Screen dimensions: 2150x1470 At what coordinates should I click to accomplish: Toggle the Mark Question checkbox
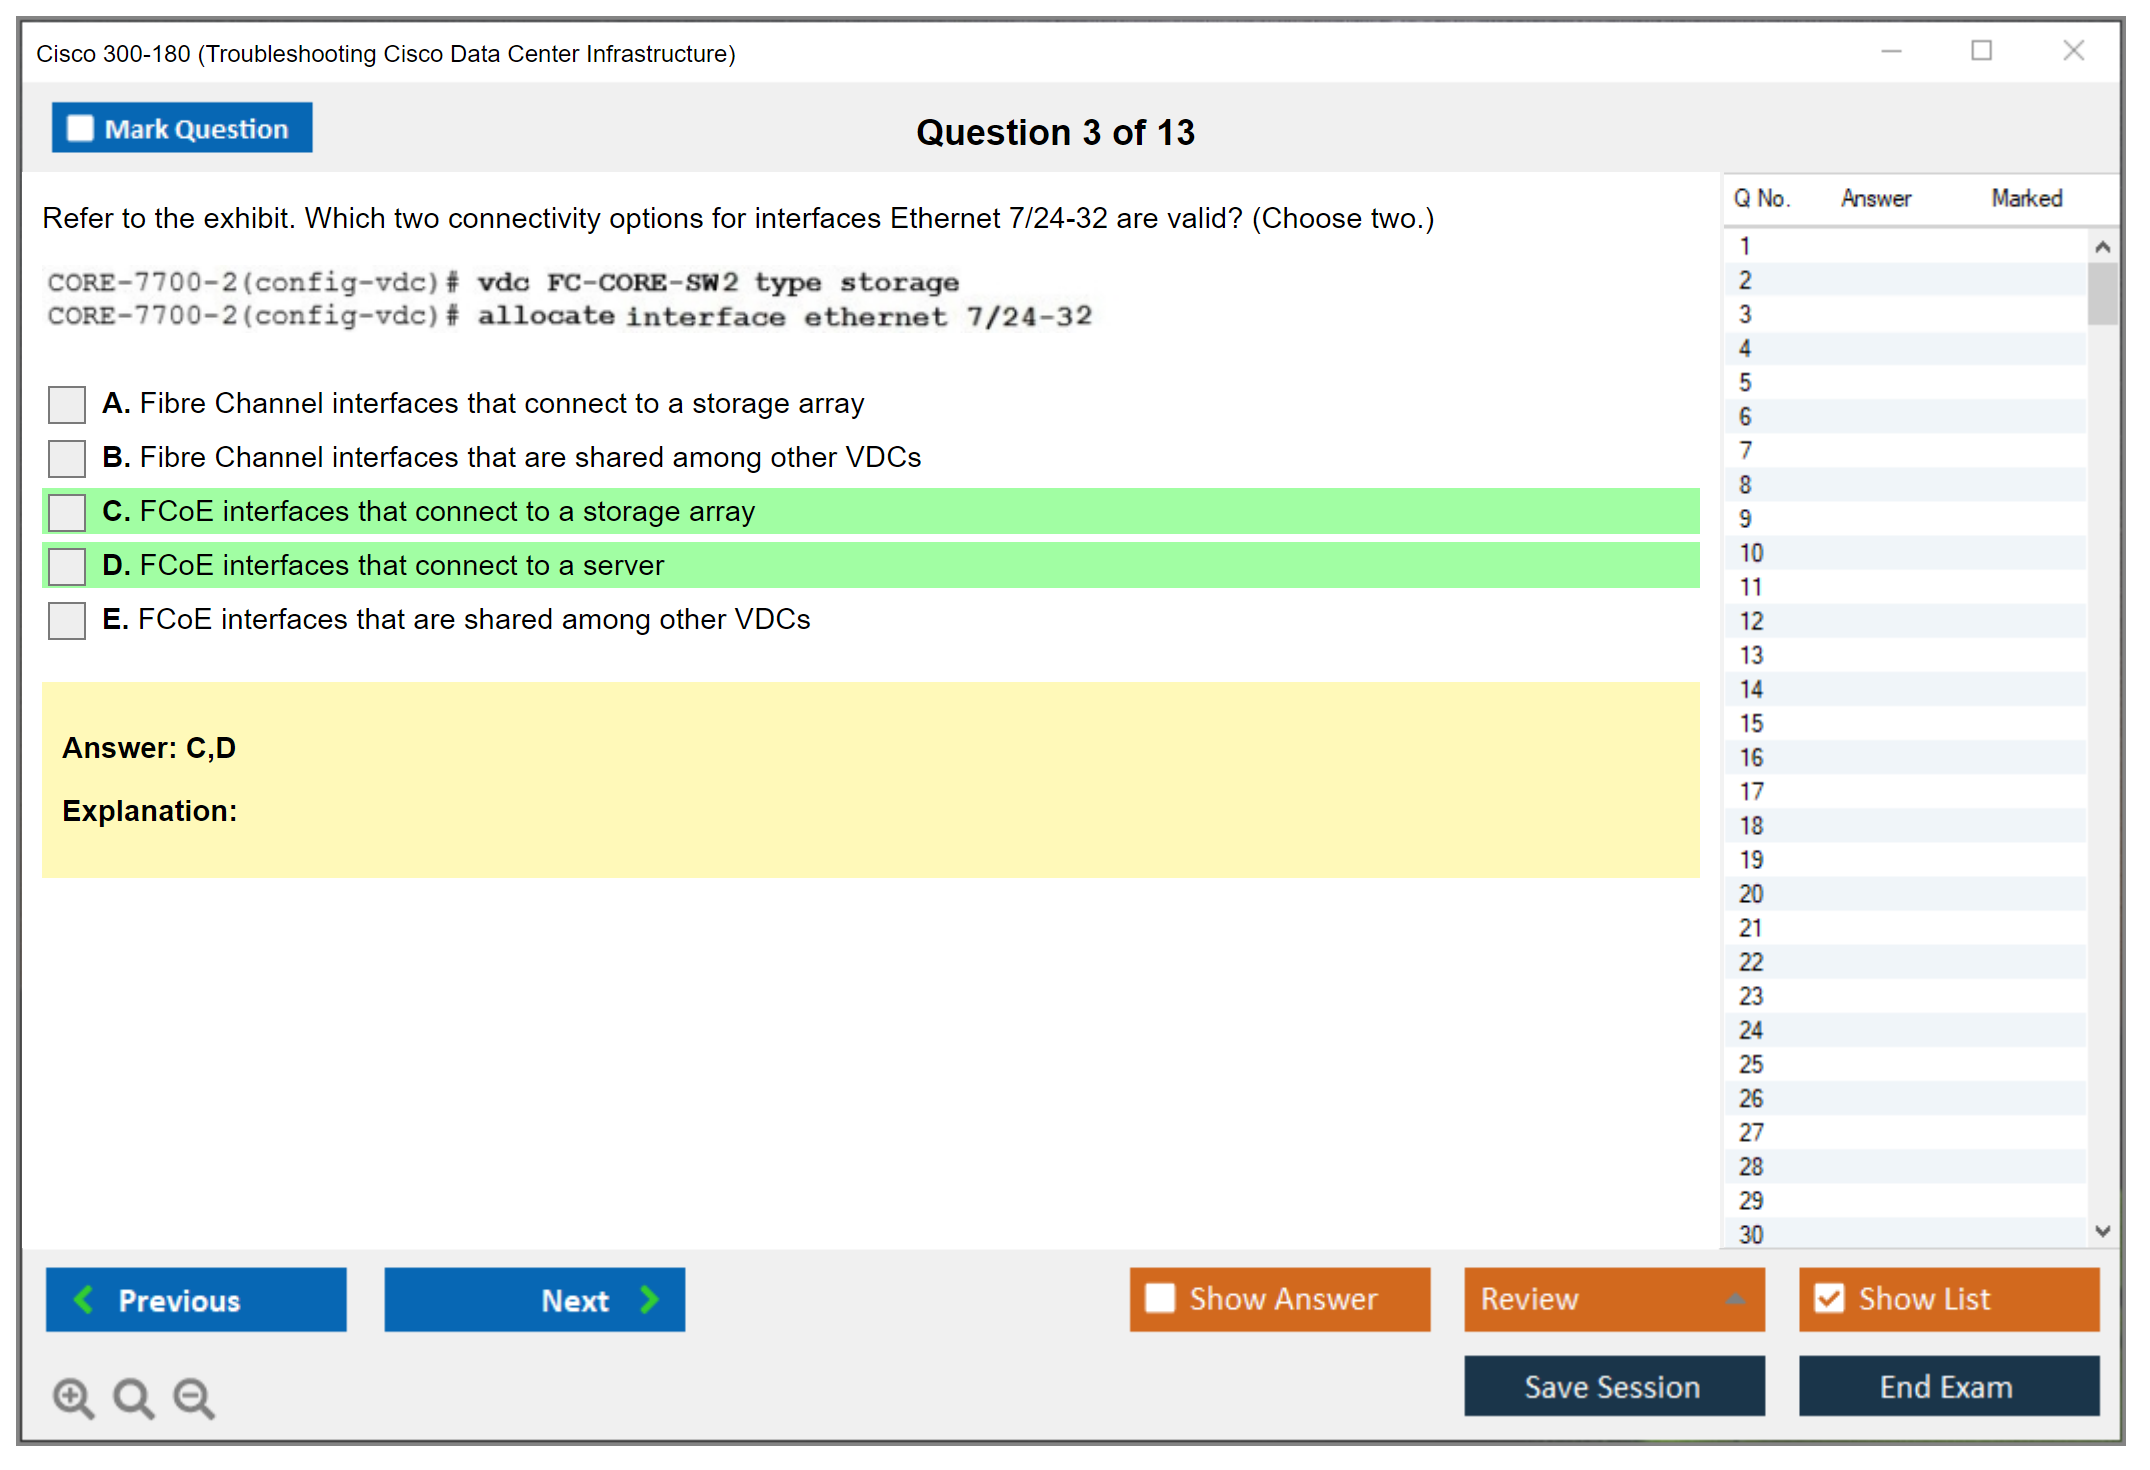pyautogui.click(x=80, y=129)
